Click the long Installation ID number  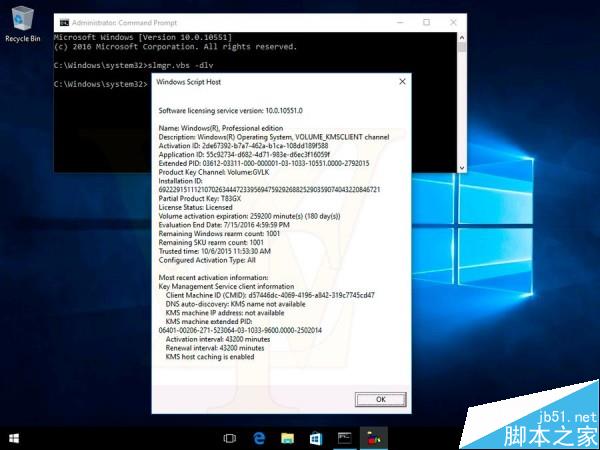coord(269,190)
